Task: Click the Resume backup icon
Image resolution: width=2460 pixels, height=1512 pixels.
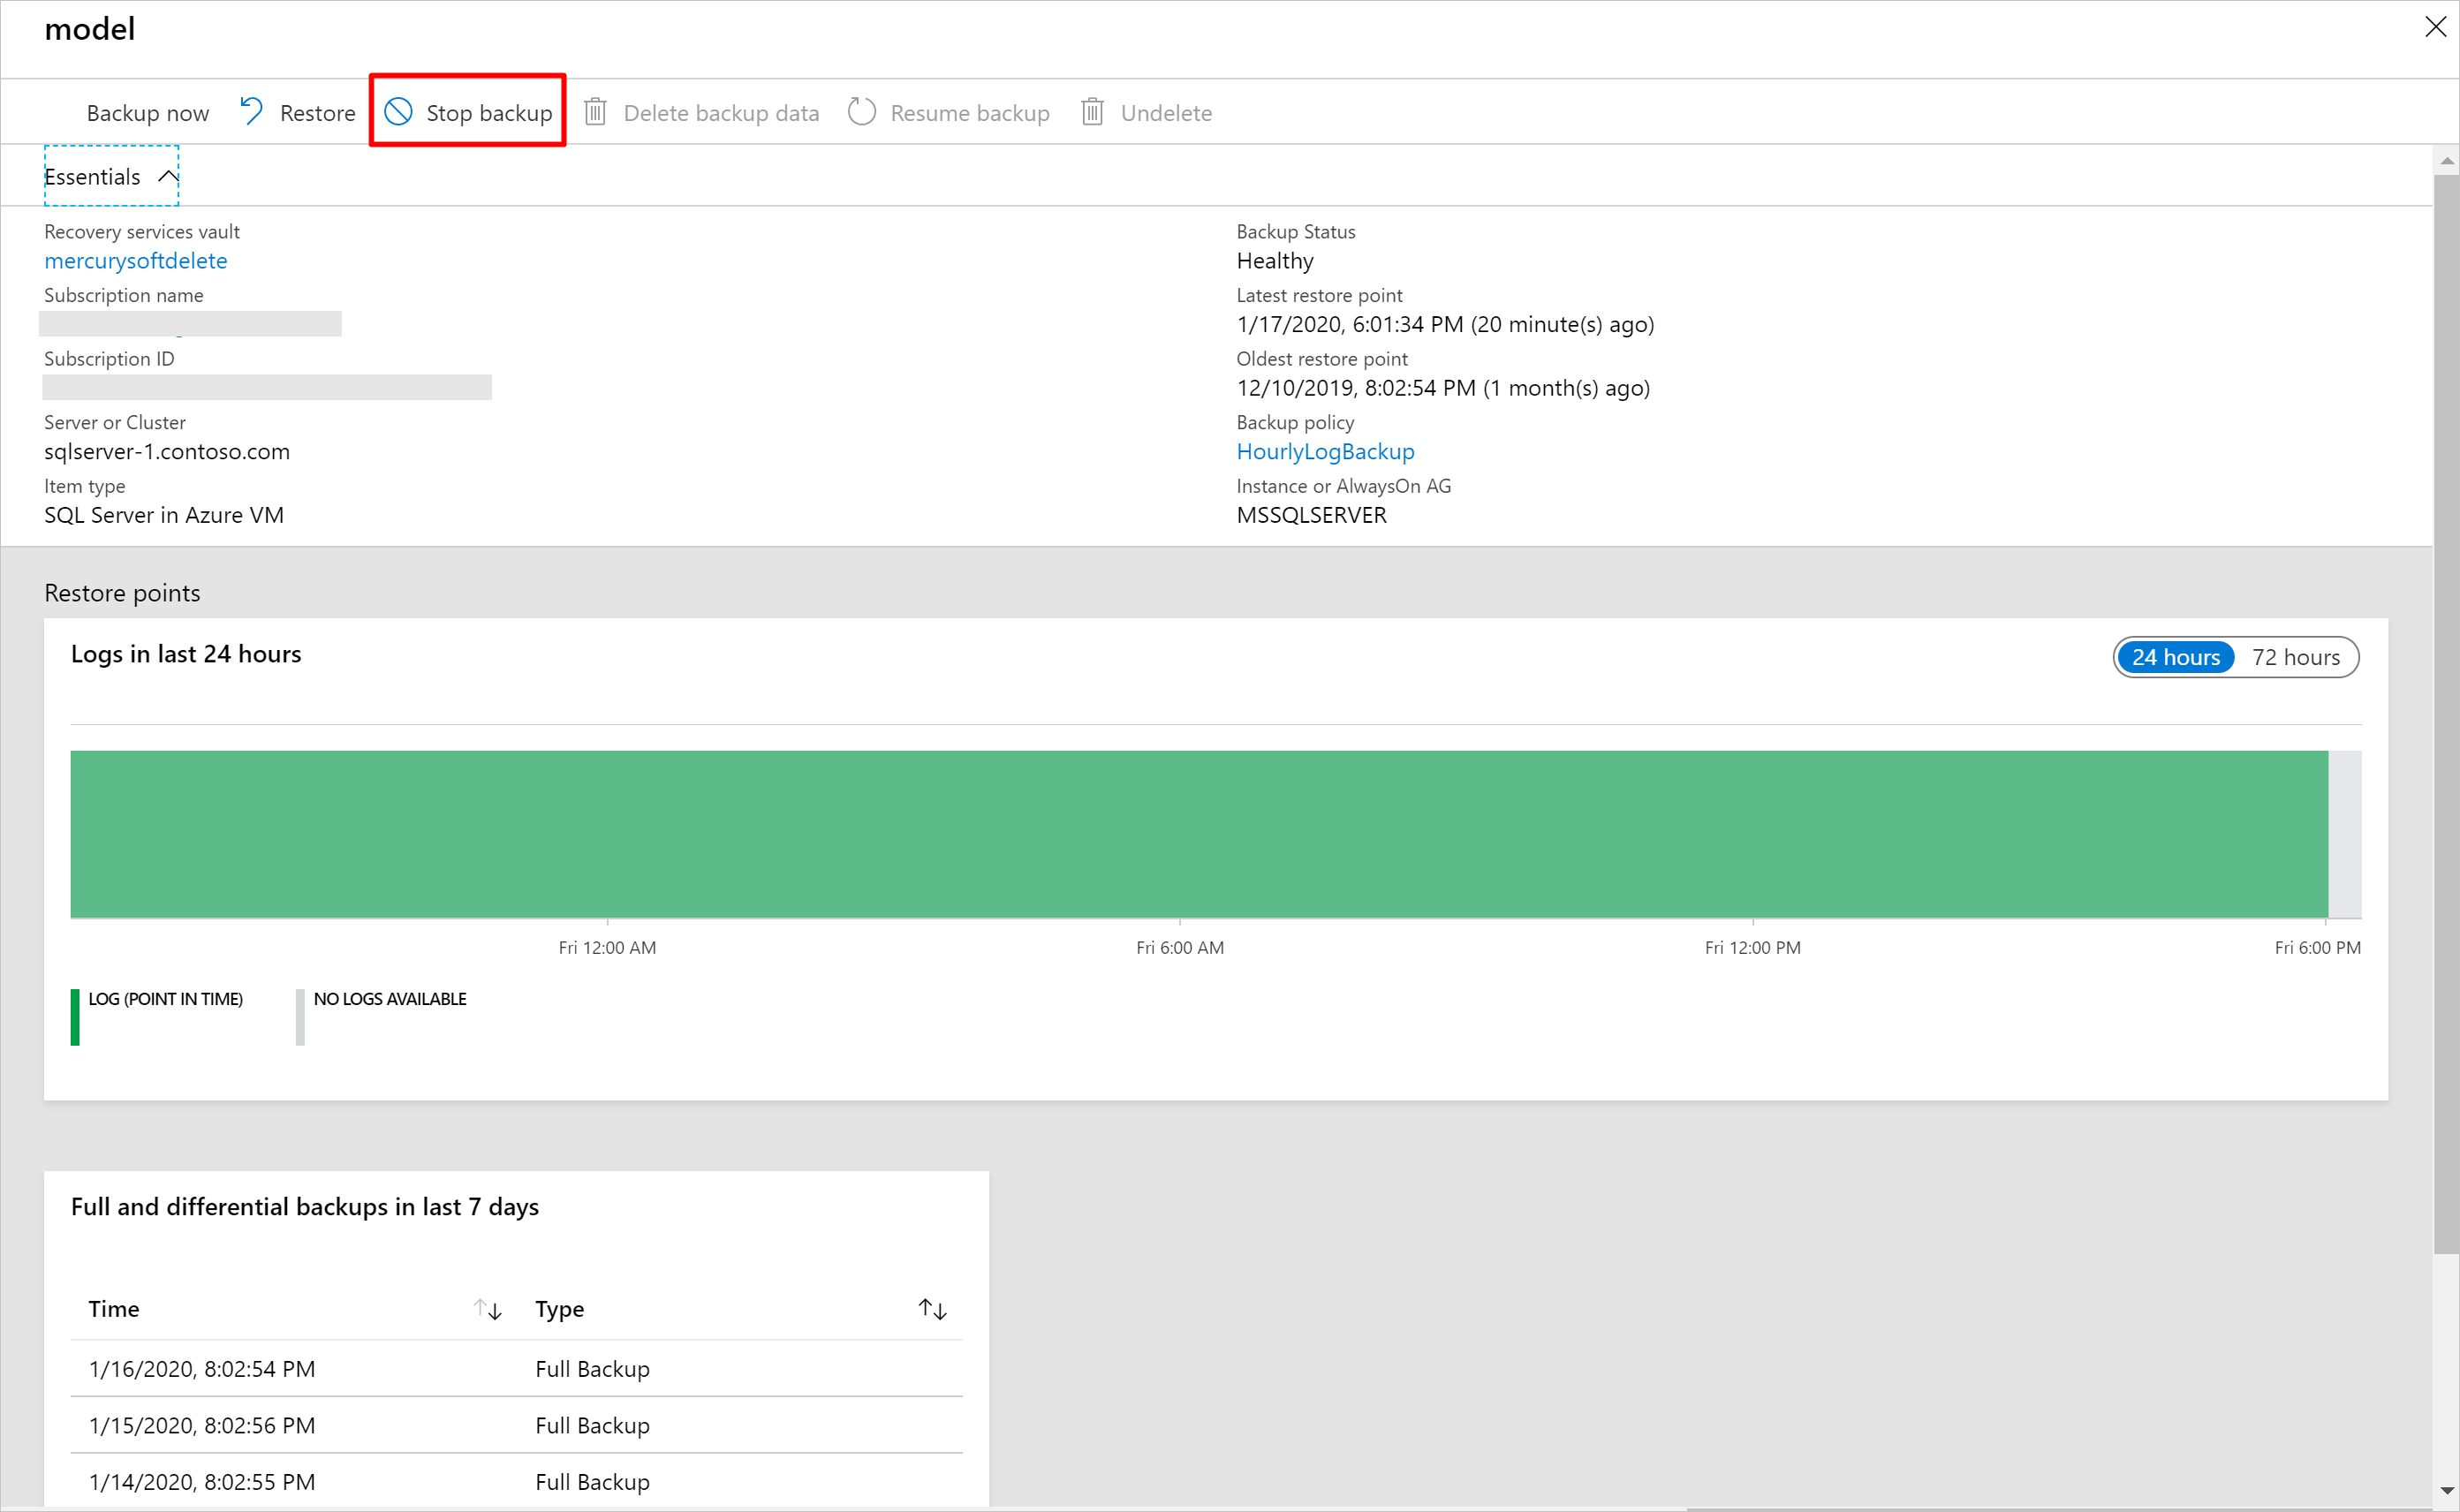Action: point(863,110)
